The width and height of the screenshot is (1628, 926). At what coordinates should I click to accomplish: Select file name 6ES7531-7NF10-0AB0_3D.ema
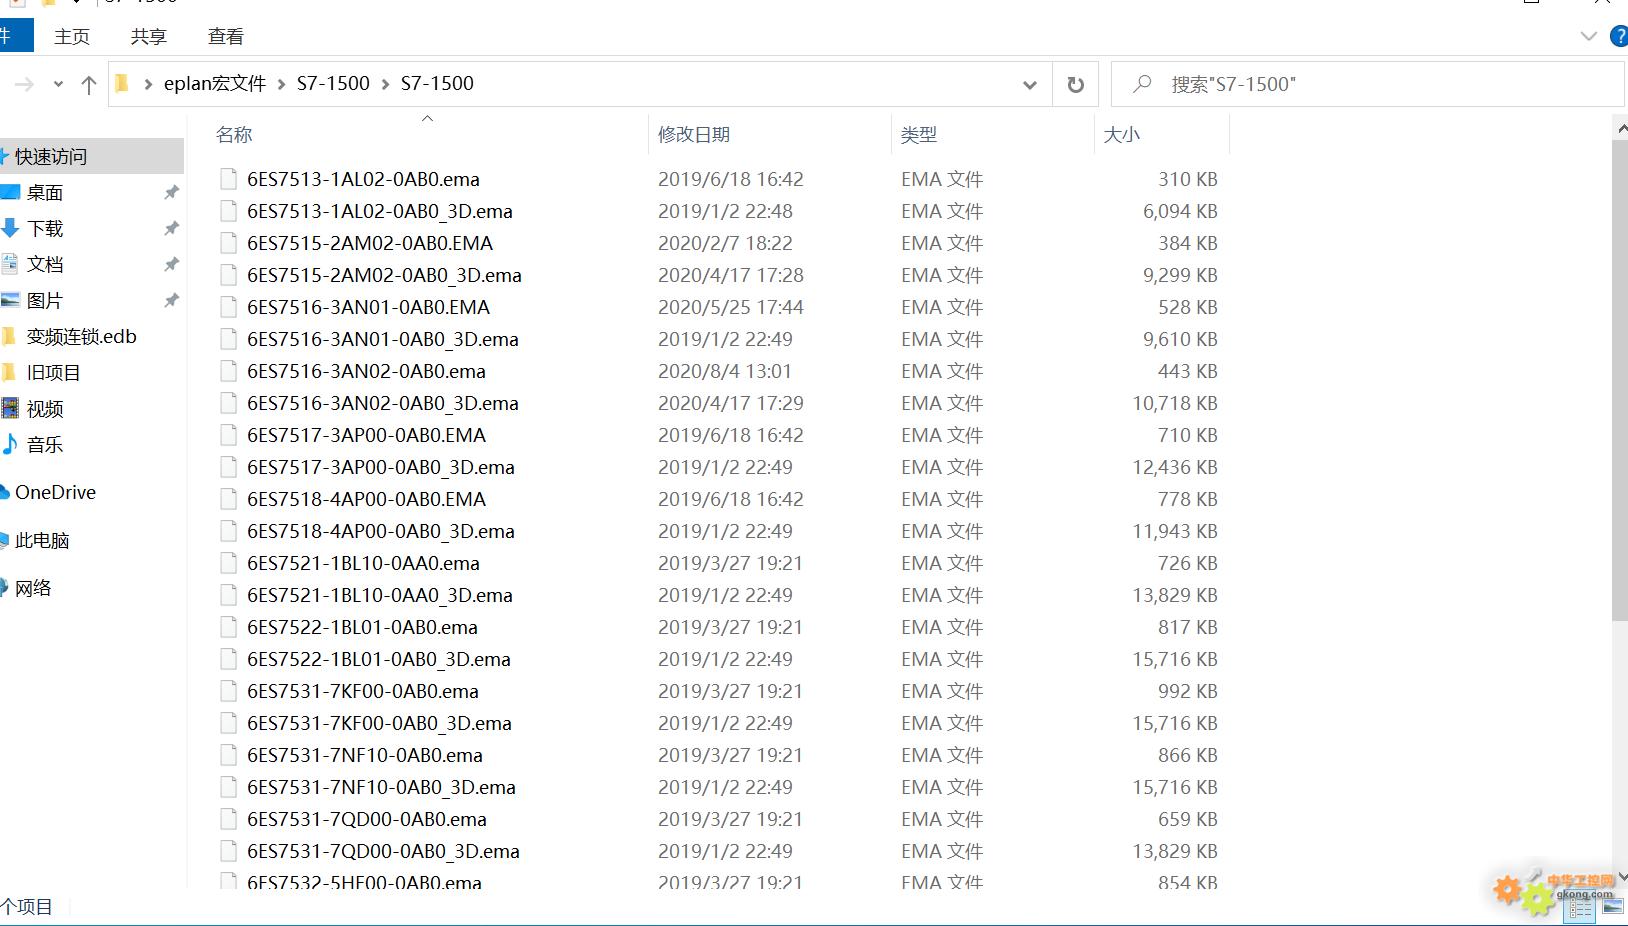(381, 787)
